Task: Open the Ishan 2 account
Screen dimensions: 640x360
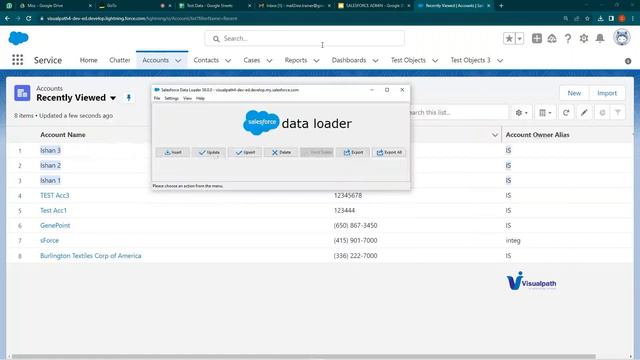Action: (x=50, y=165)
